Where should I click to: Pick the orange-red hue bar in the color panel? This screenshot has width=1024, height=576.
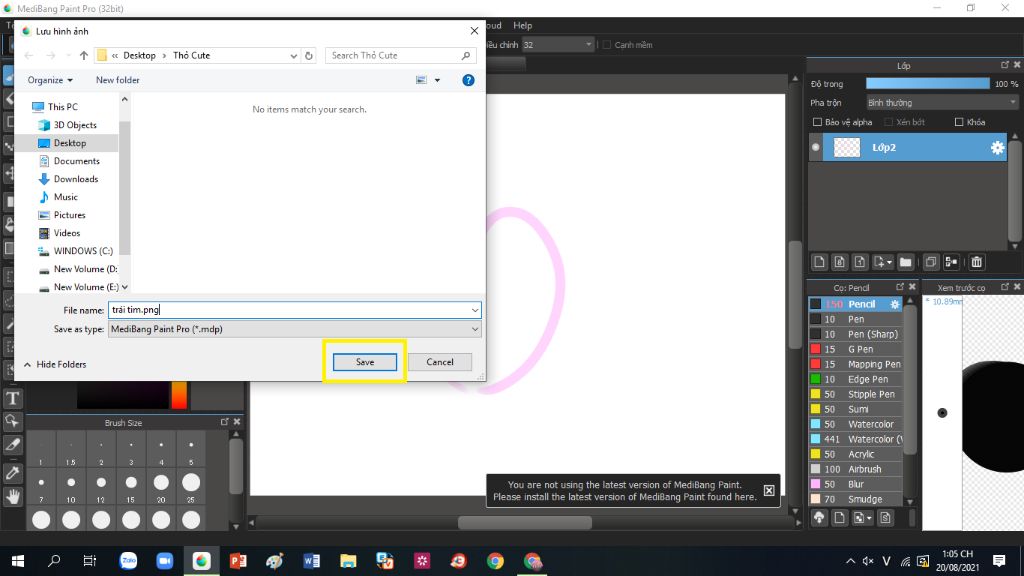tap(179, 395)
